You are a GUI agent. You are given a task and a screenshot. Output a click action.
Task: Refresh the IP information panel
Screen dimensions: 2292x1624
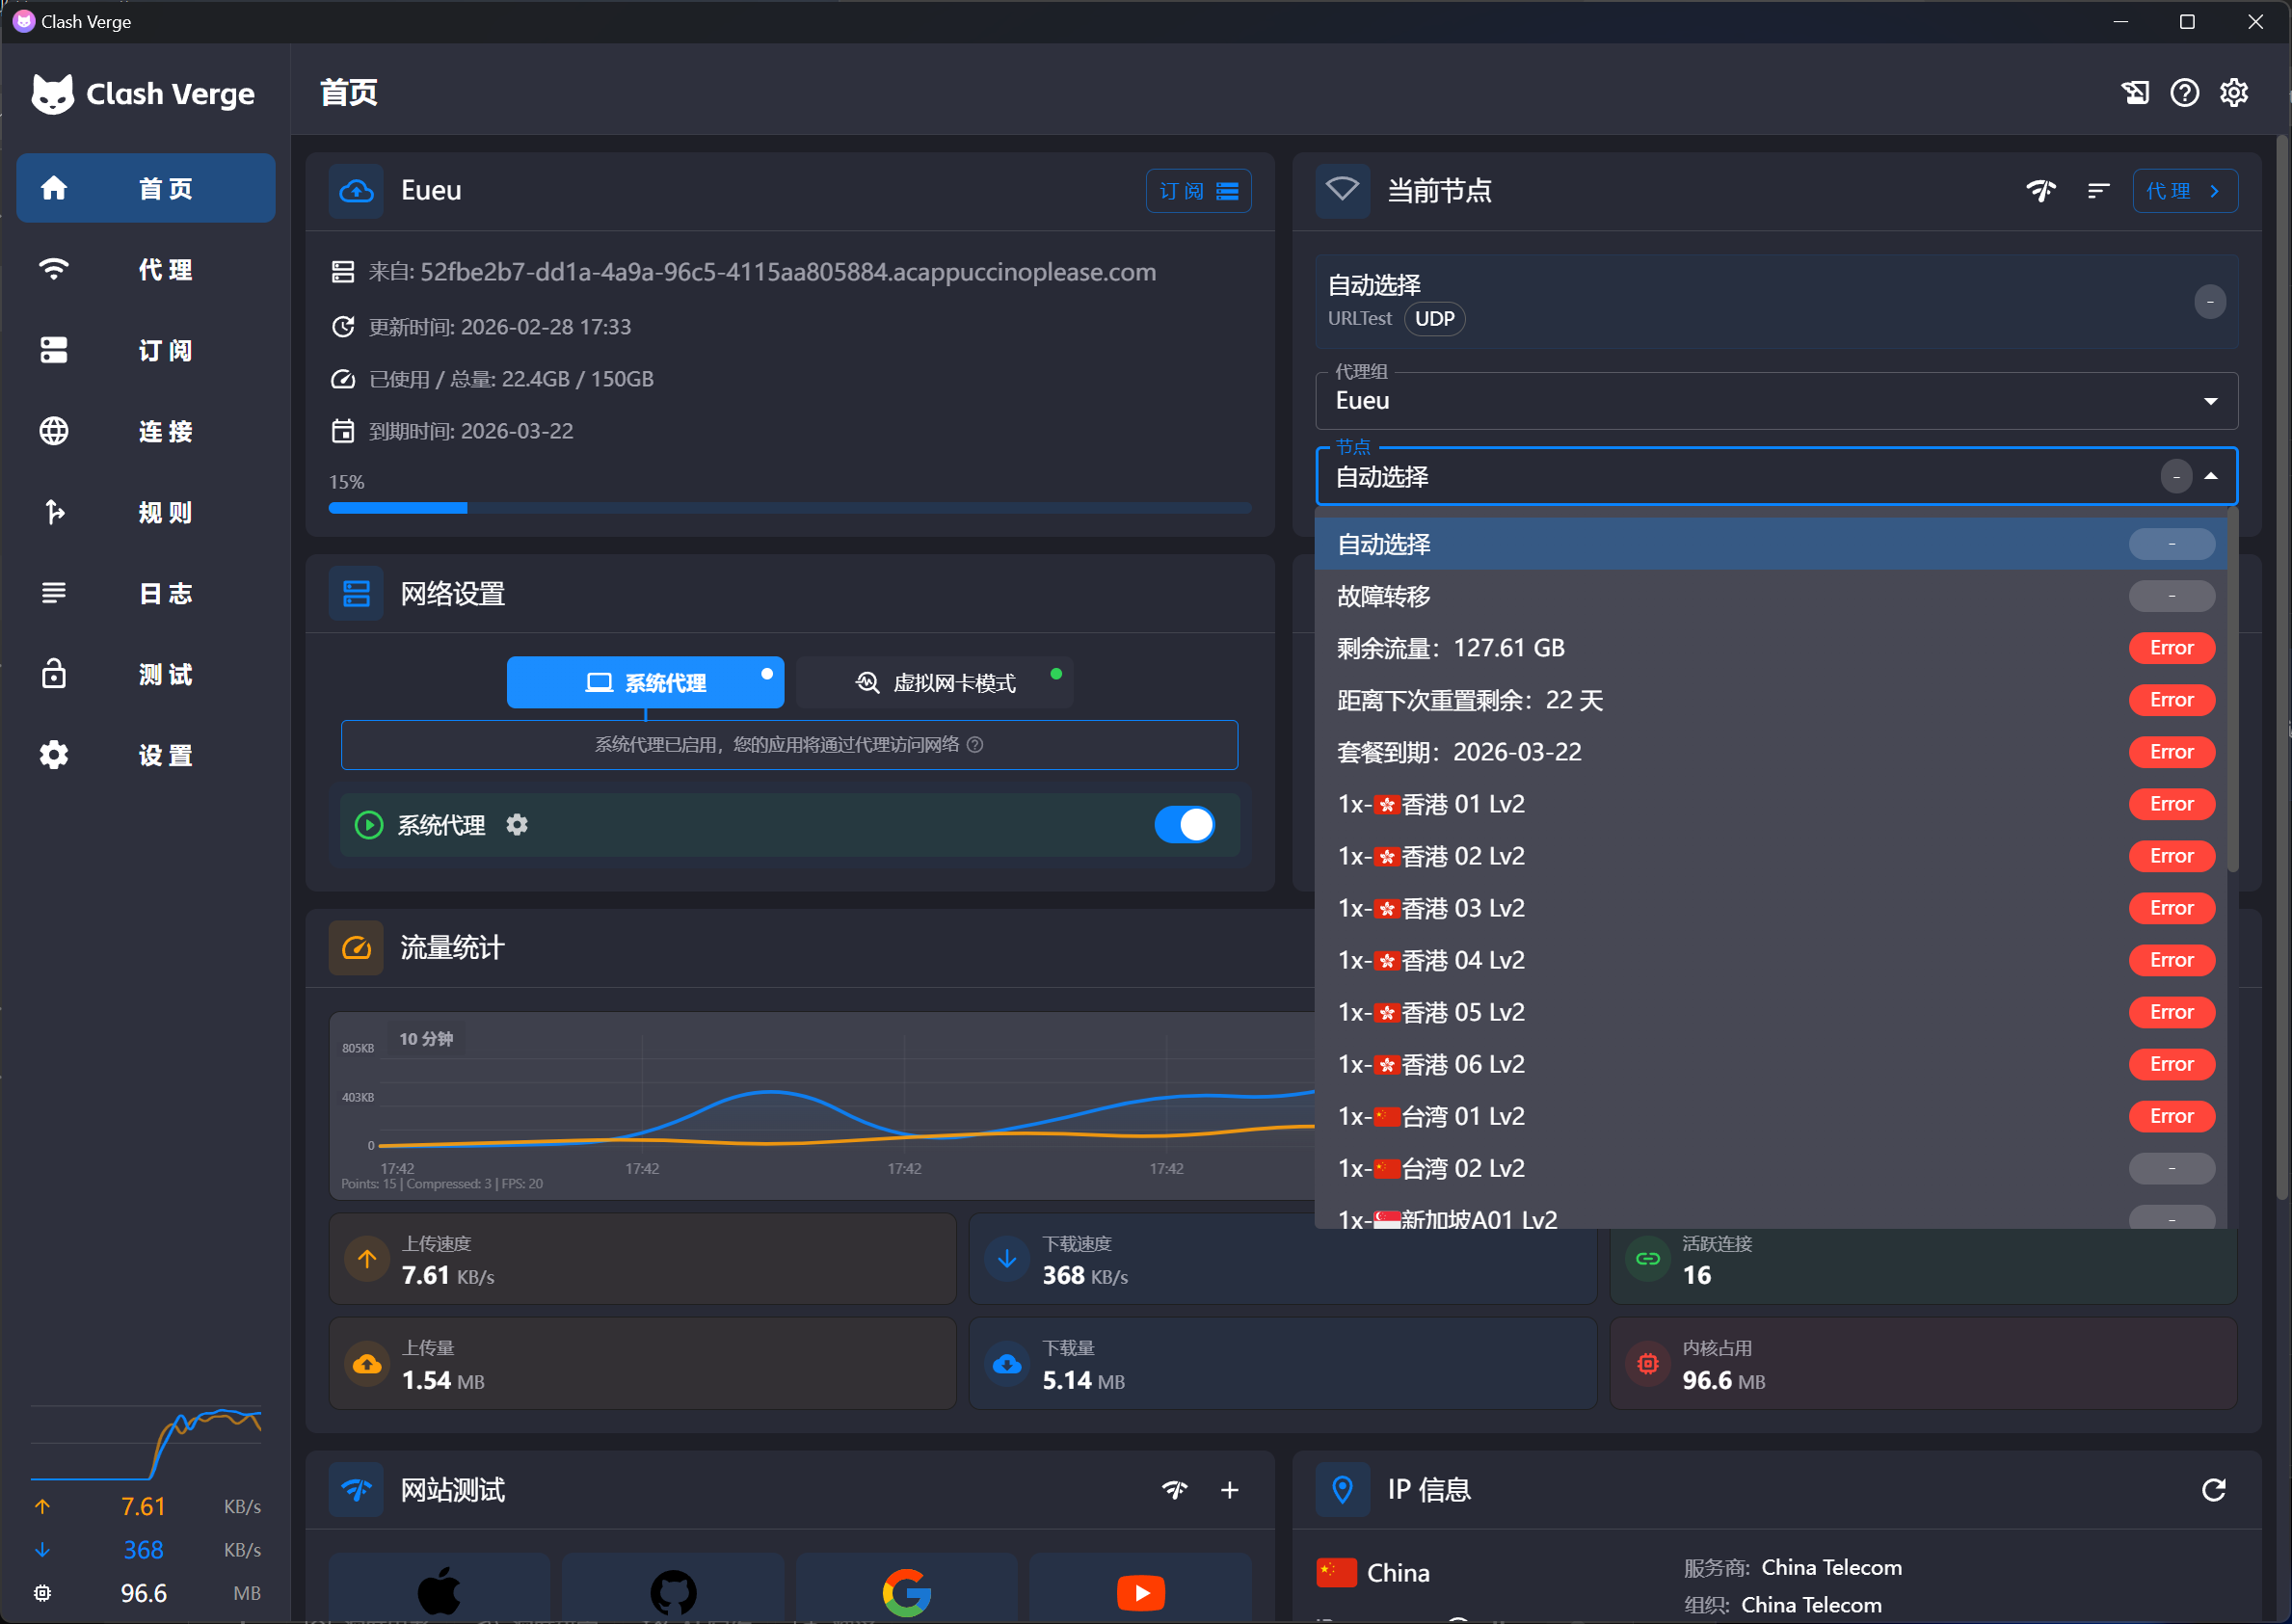coord(2213,1490)
